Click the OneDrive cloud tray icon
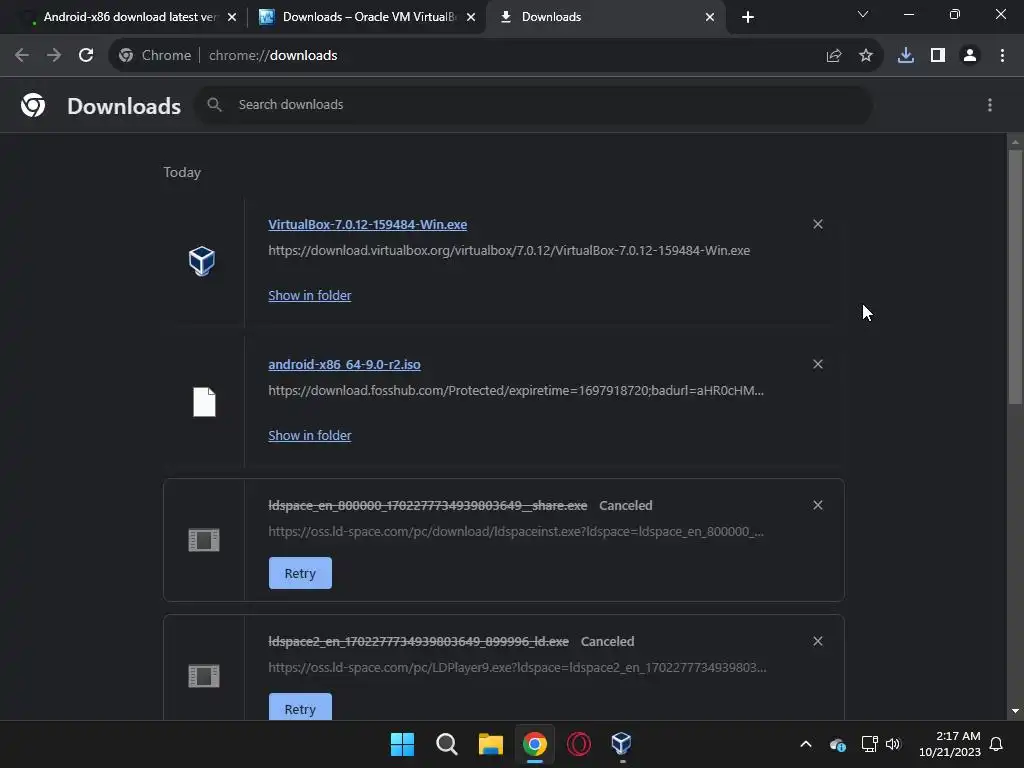The height and width of the screenshot is (768, 1024). (x=838, y=744)
